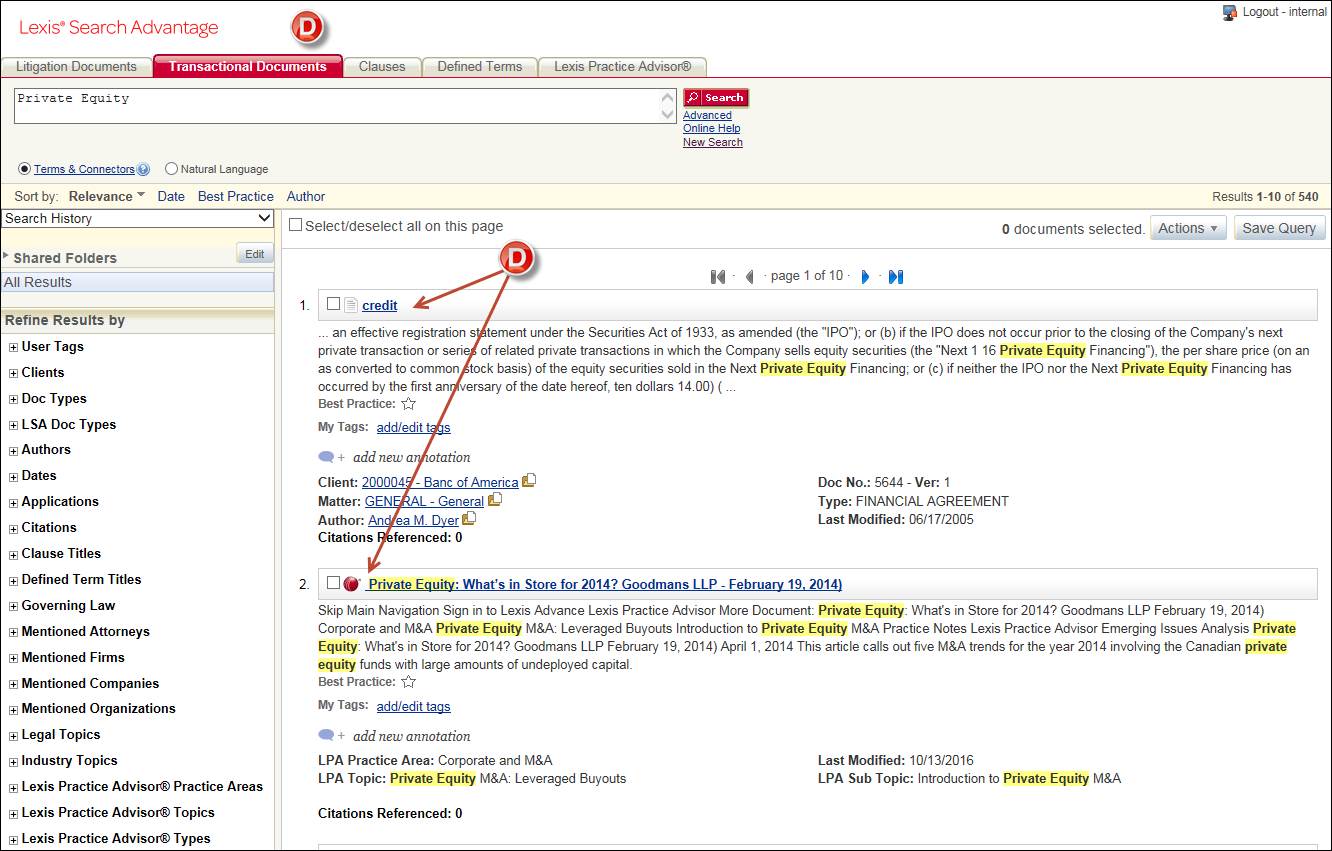Expand the Shared Folders section

click(x=7, y=257)
